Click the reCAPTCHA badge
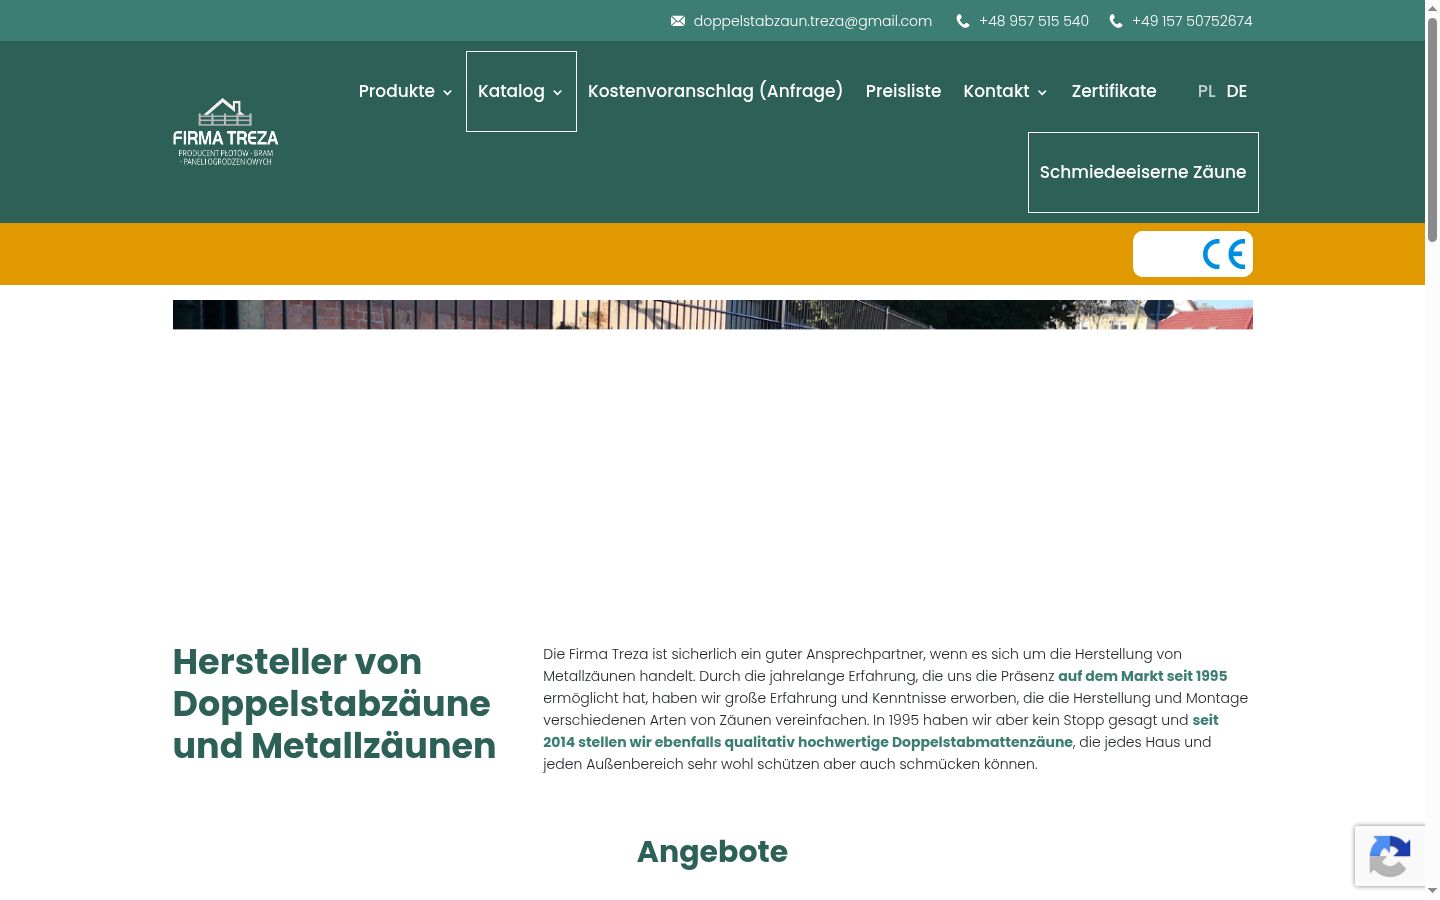The image size is (1440, 900). click(1390, 856)
